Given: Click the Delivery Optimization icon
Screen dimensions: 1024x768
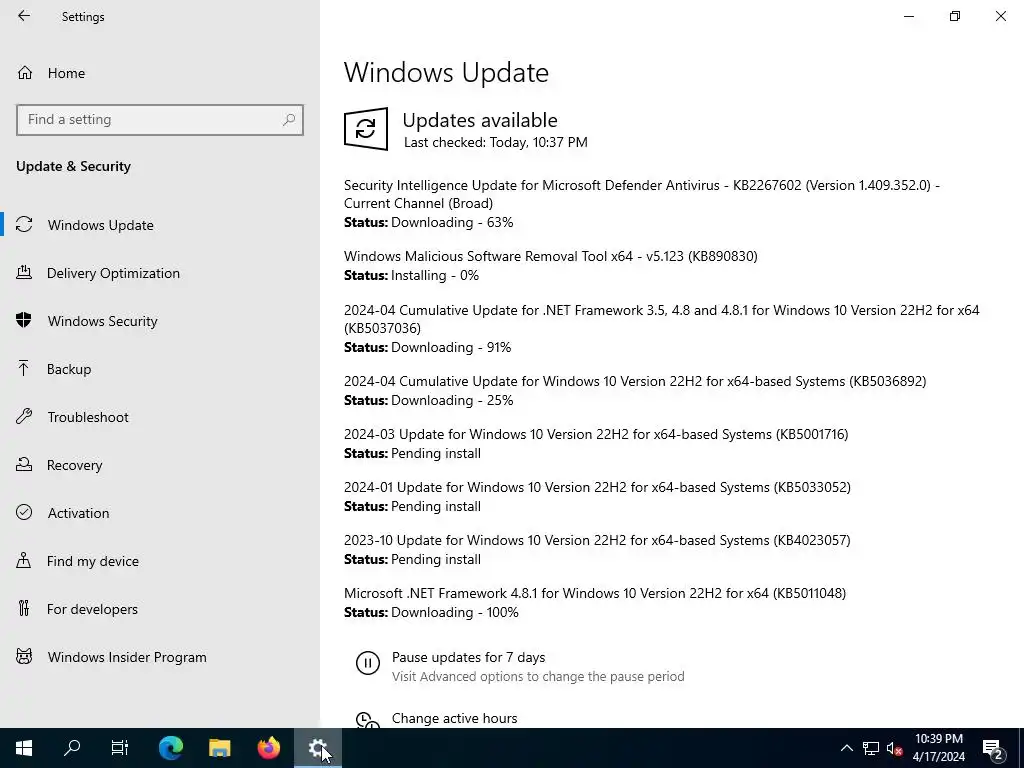Looking at the screenshot, I should [x=24, y=272].
